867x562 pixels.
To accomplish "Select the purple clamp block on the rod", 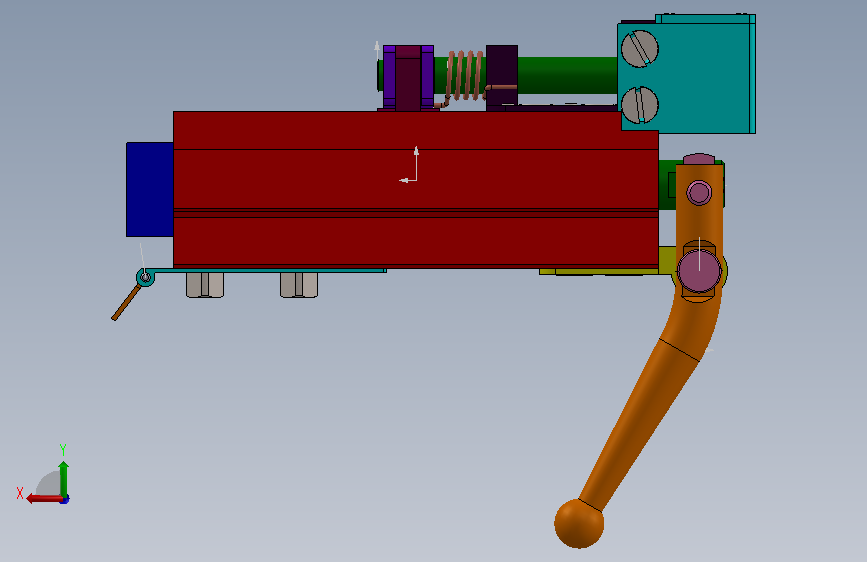I will (x=408, y=78).
